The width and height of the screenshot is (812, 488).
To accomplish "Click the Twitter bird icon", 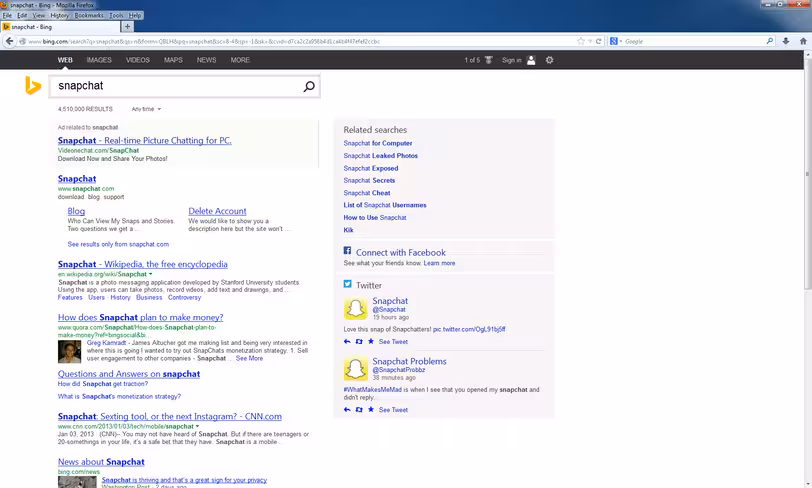I will pyautogui.click(x=347, y=284).
